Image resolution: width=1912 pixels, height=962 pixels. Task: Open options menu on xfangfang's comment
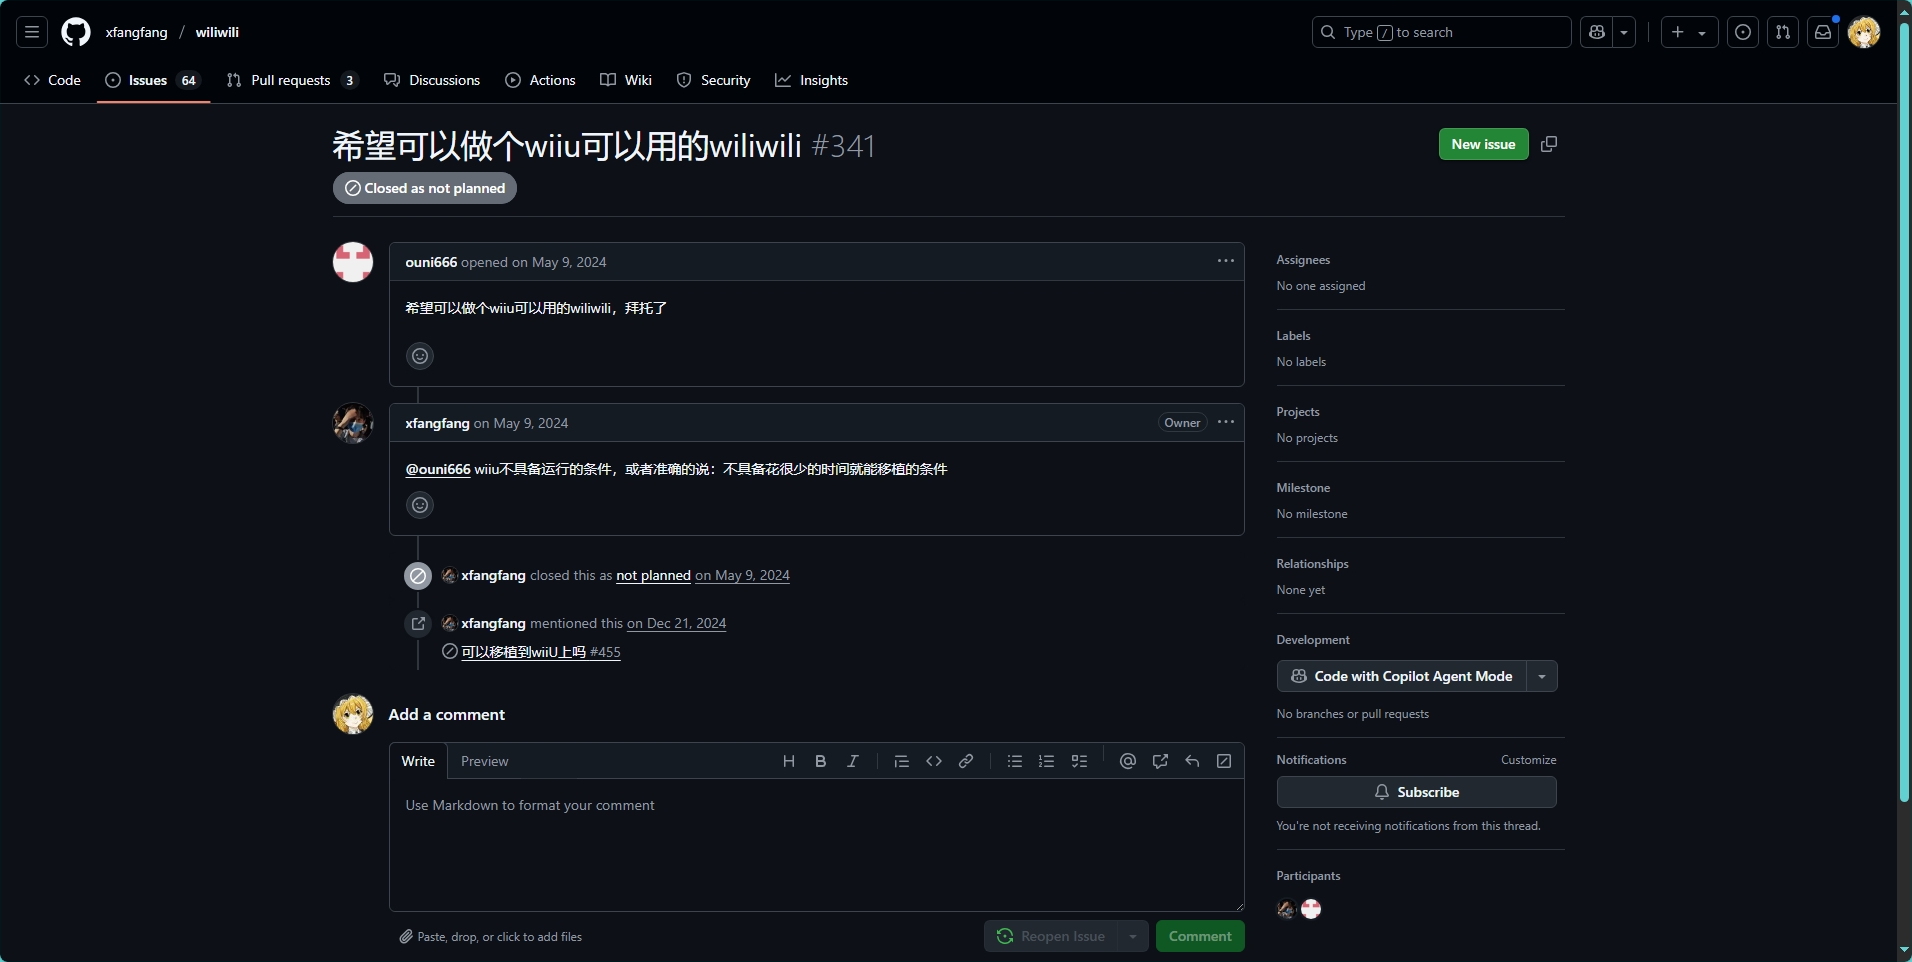point(1226,422)
